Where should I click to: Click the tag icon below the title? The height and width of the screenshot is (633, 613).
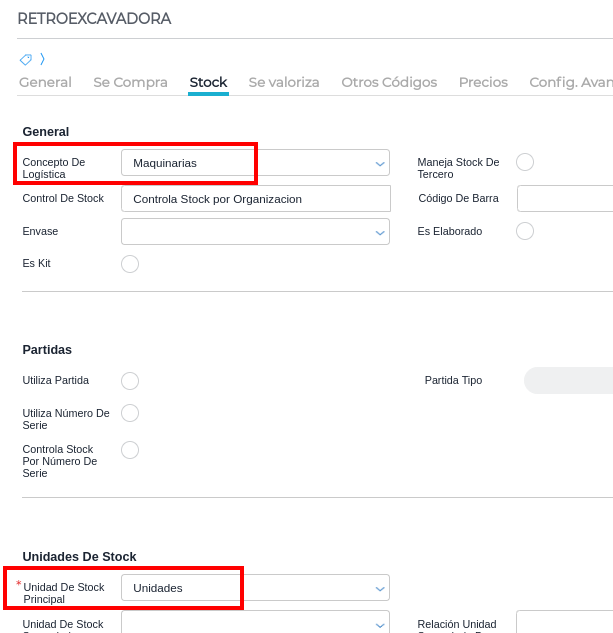(x=26, y=59)
